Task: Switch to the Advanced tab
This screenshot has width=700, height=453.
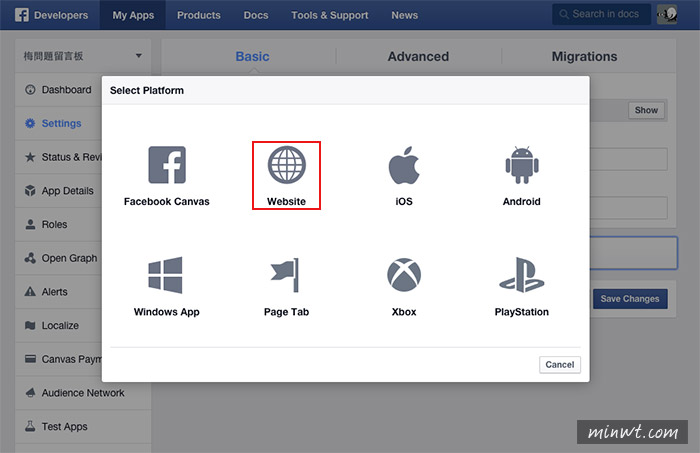Action: click(418, 57)
